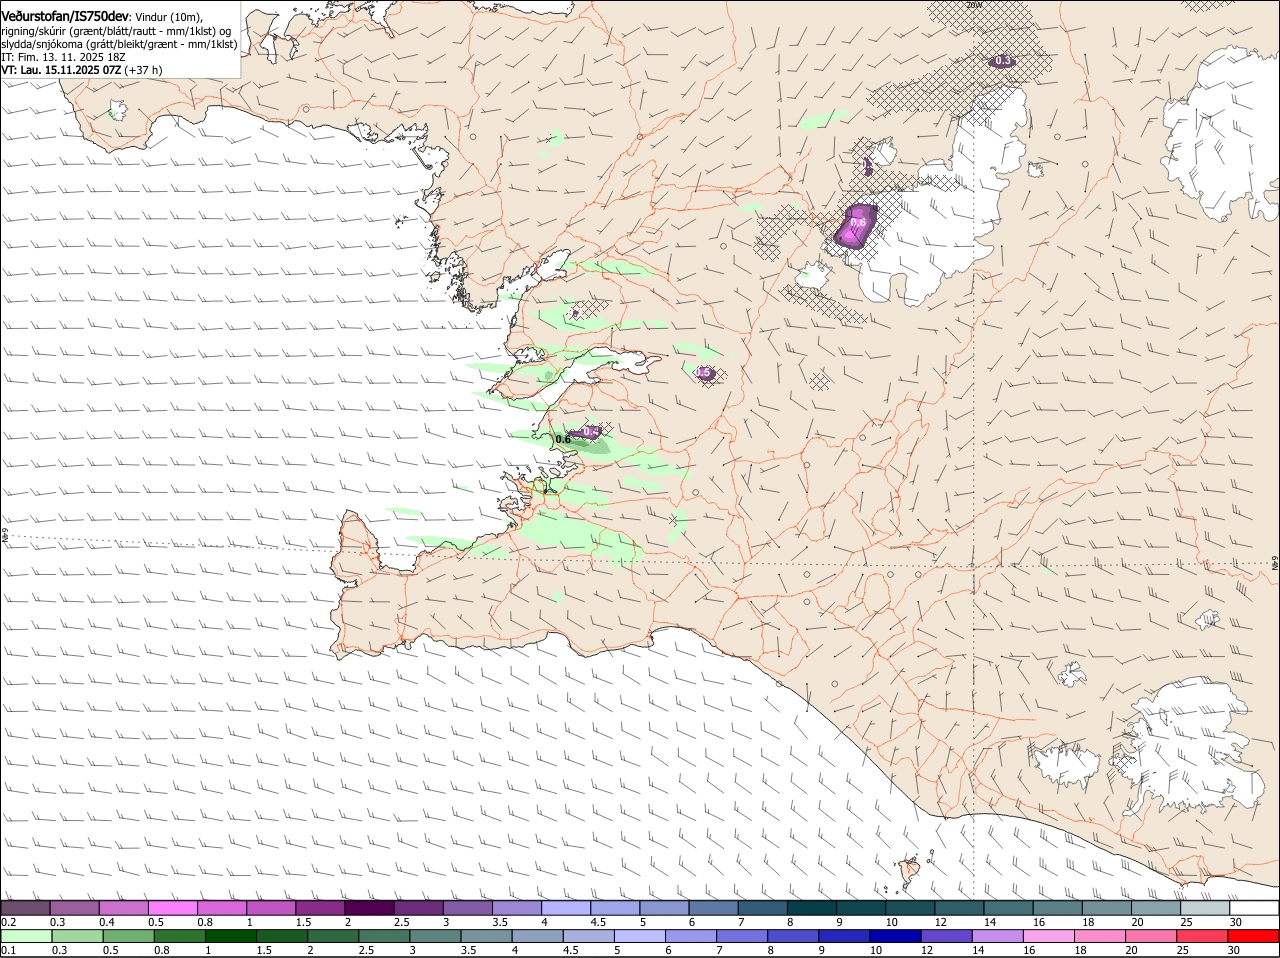Select lower scale swatch between 25 and 30
The image size is (1280, 958).
tap(1203, 936)
